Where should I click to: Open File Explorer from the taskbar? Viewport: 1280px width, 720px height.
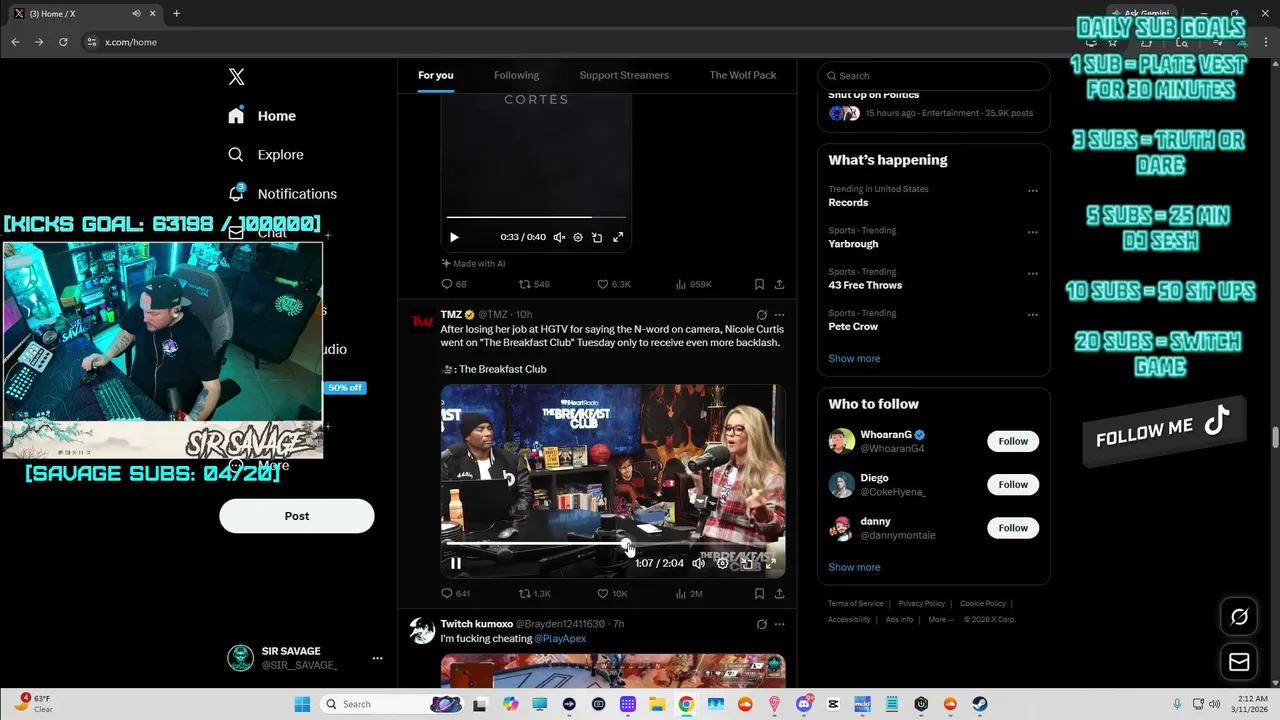pos(657,704)
